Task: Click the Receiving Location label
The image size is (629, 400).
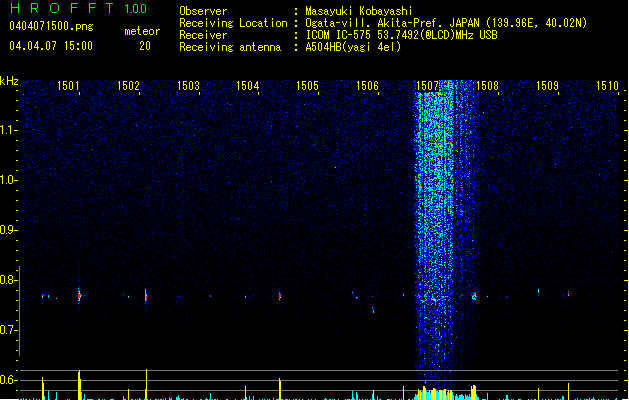Action: [233, 23]
